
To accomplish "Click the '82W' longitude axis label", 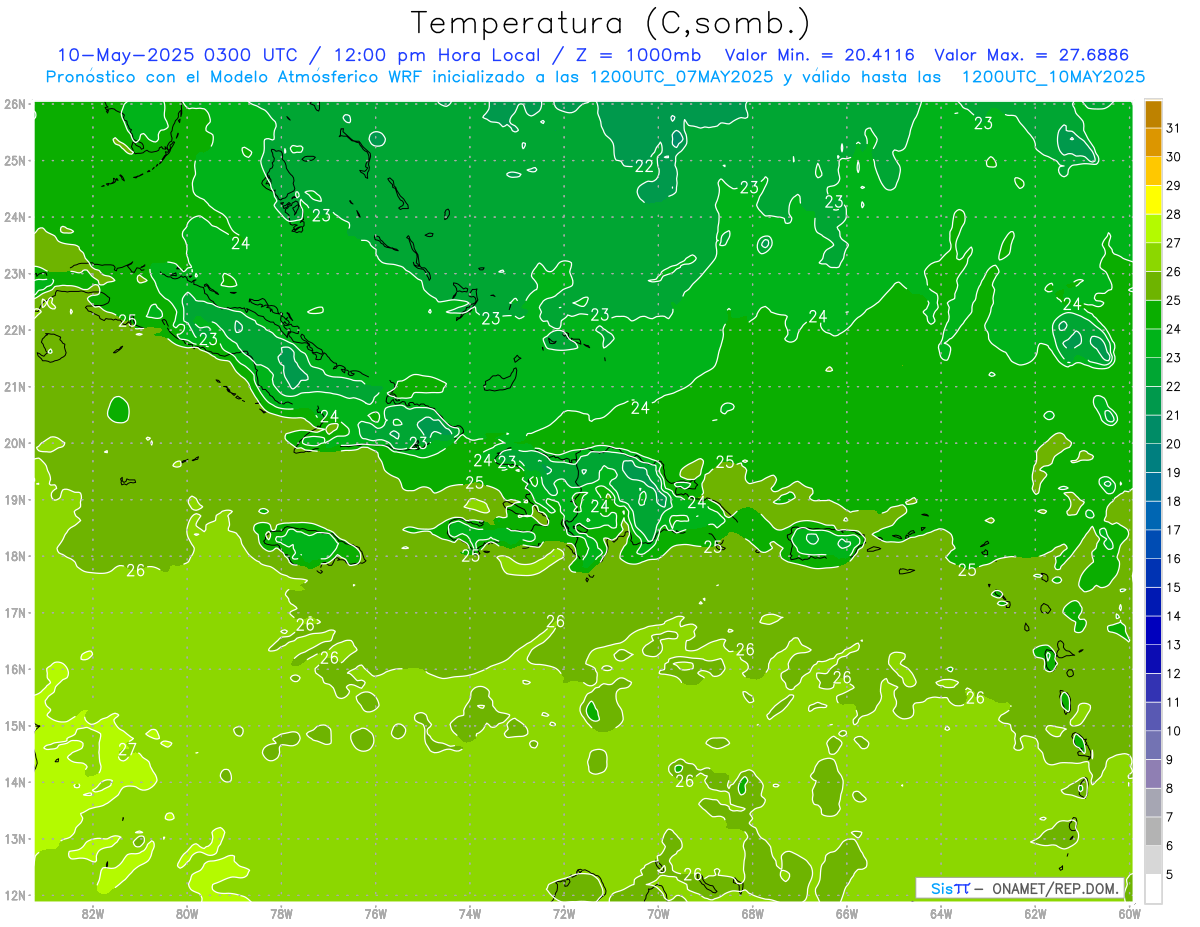I will click(93, 913).
